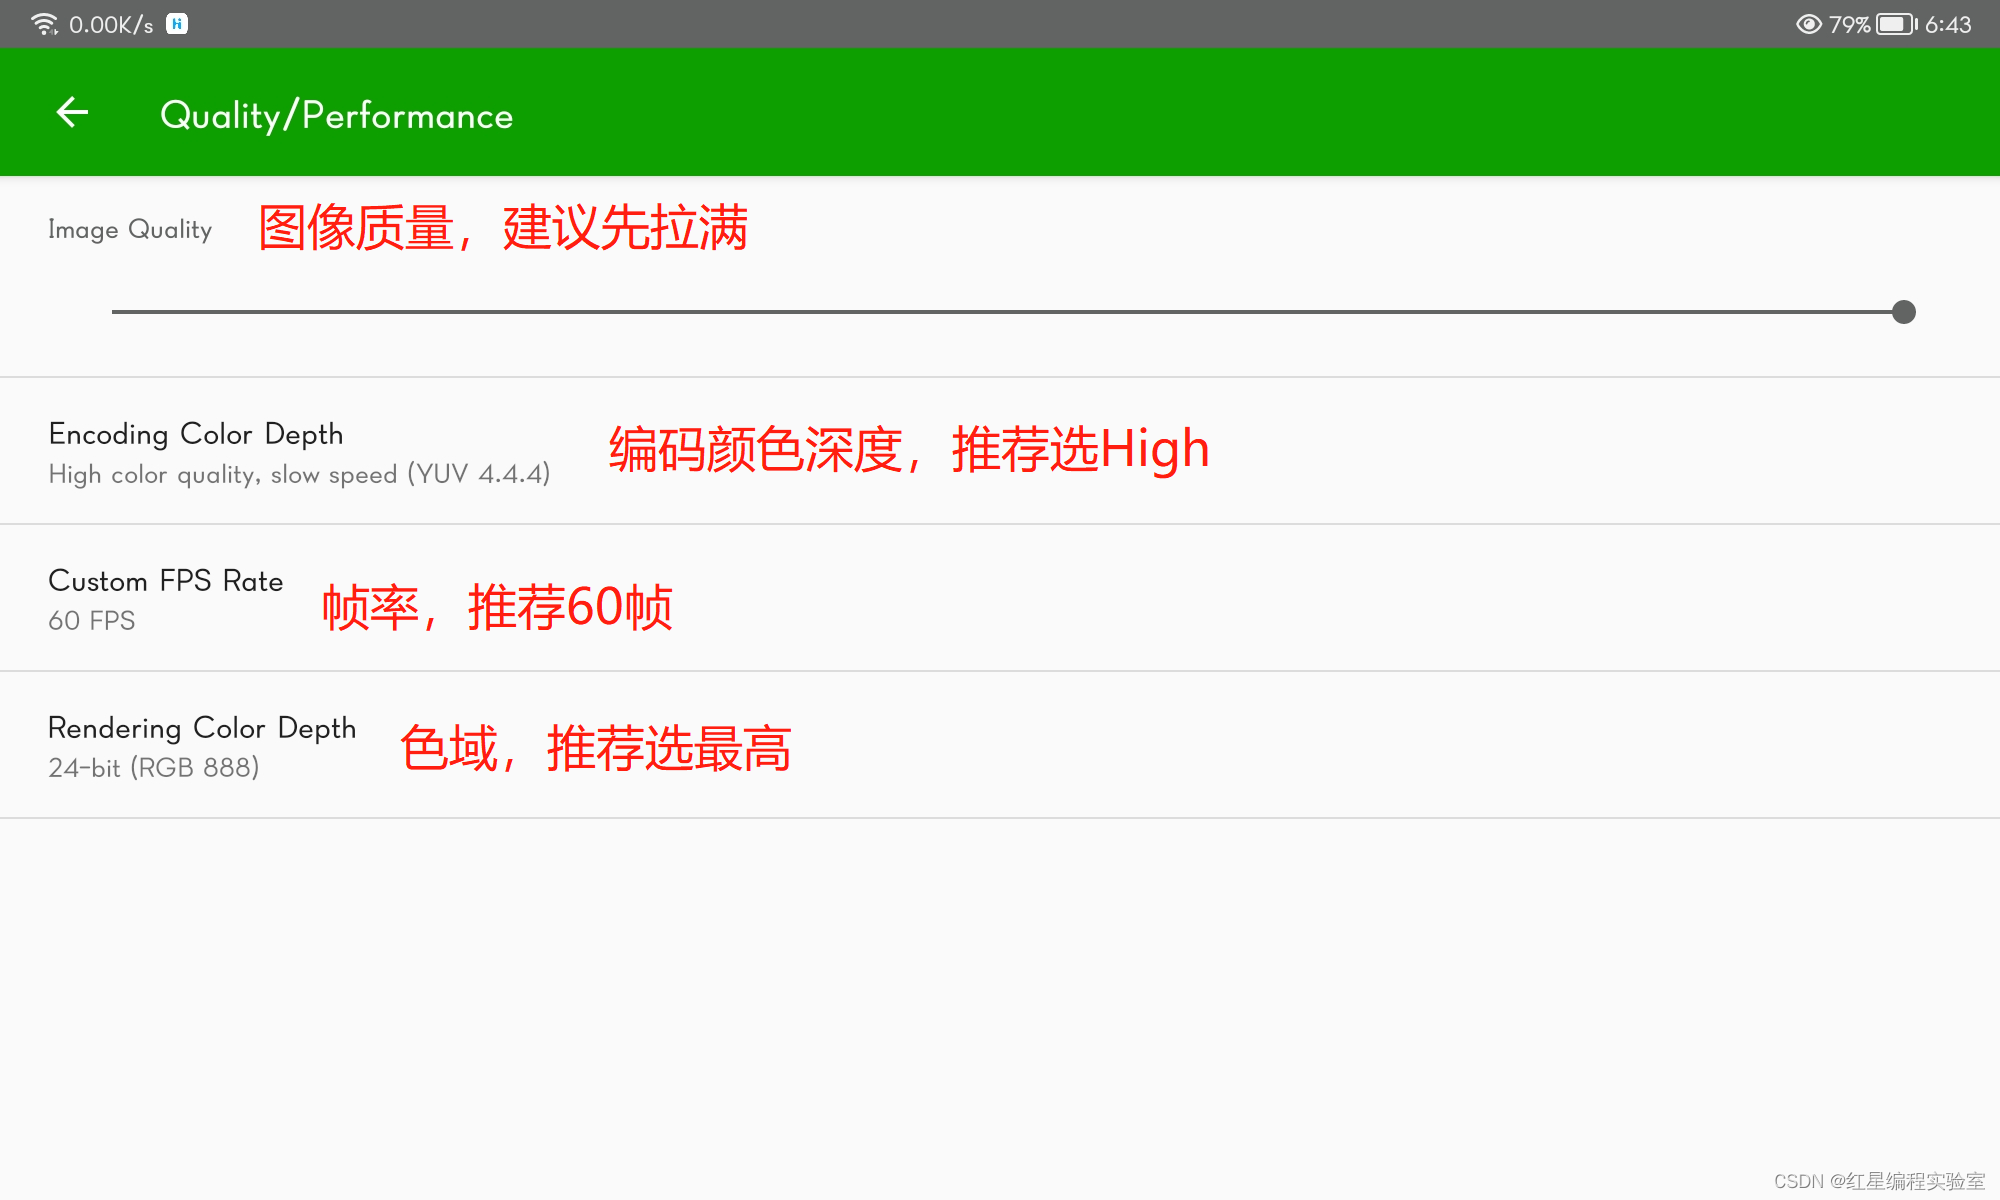2000x1200 pixels.
Task: Click the Image Quality slider handle
Action: click(x=1904, y=312)
